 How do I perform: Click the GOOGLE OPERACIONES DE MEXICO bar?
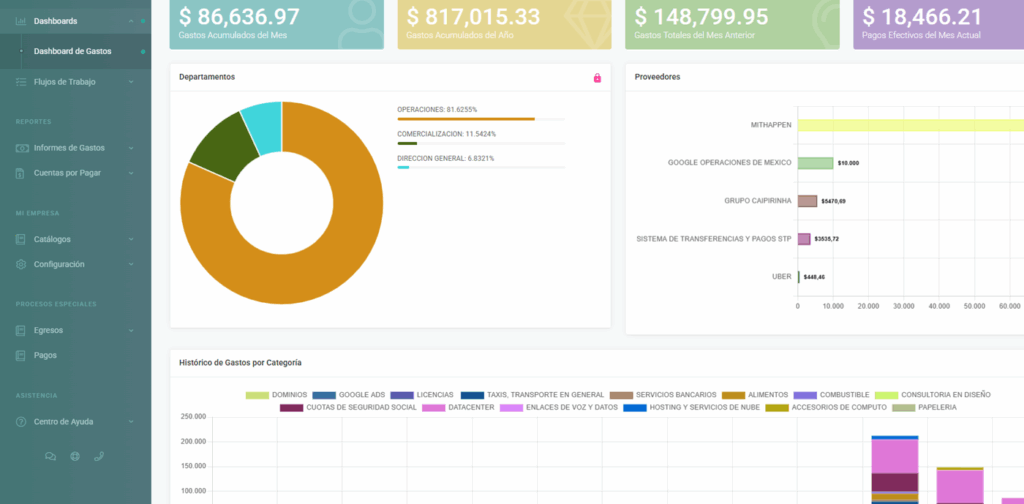tap(815, 163)
